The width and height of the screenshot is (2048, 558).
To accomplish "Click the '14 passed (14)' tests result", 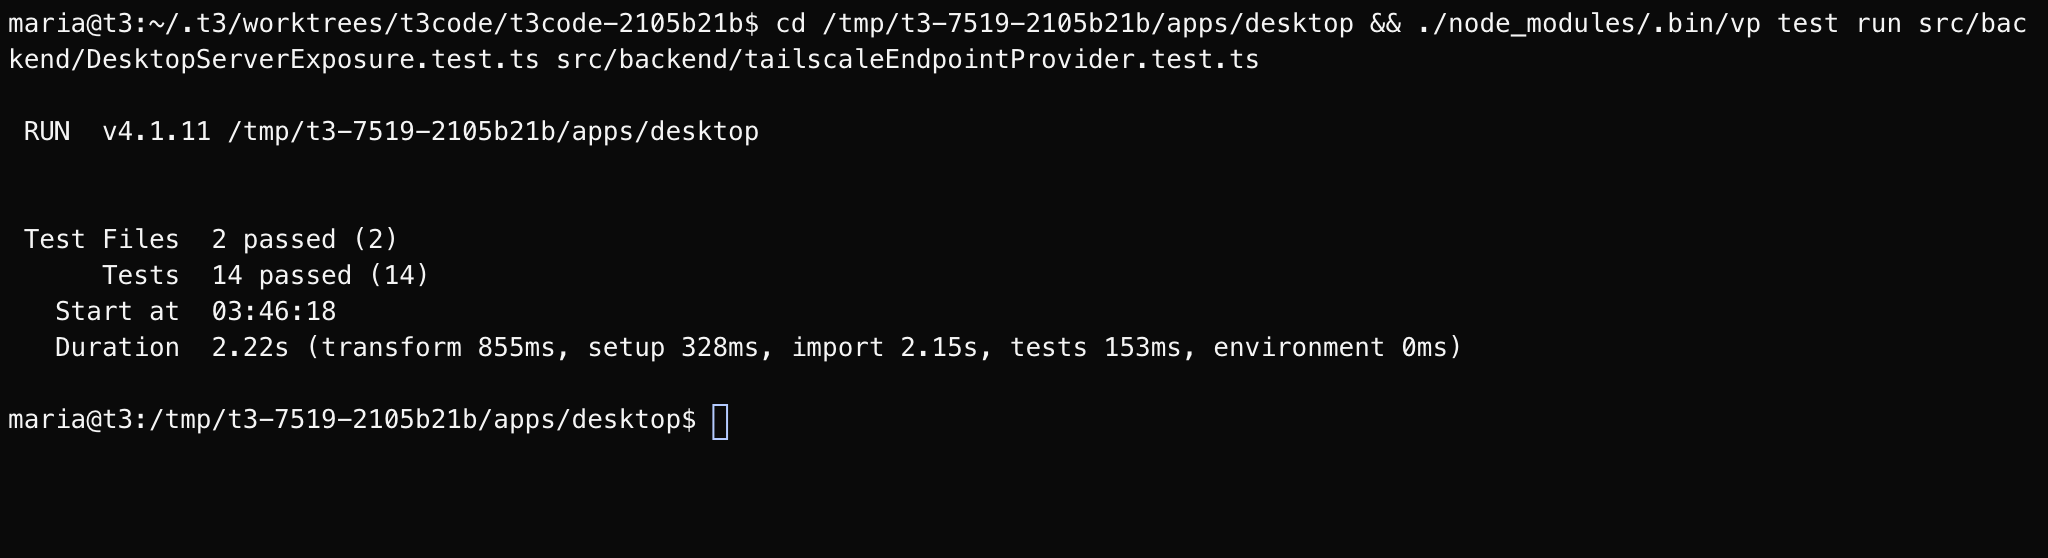I will point(321,276).
